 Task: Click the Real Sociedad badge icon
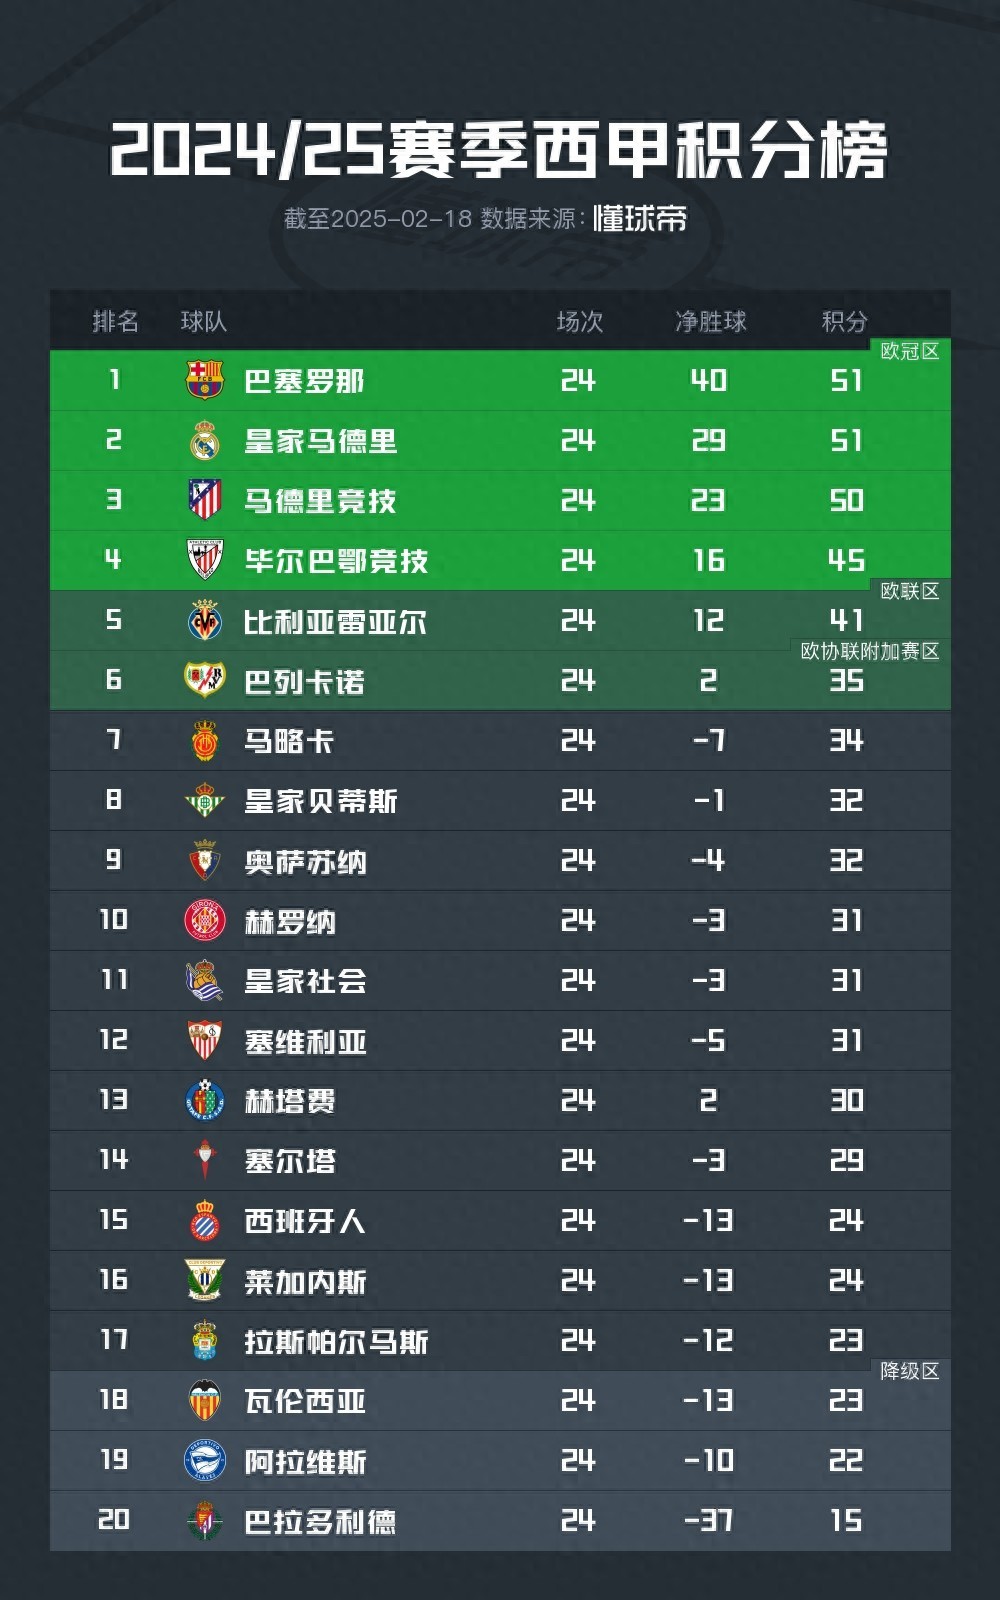coord(205,980)
